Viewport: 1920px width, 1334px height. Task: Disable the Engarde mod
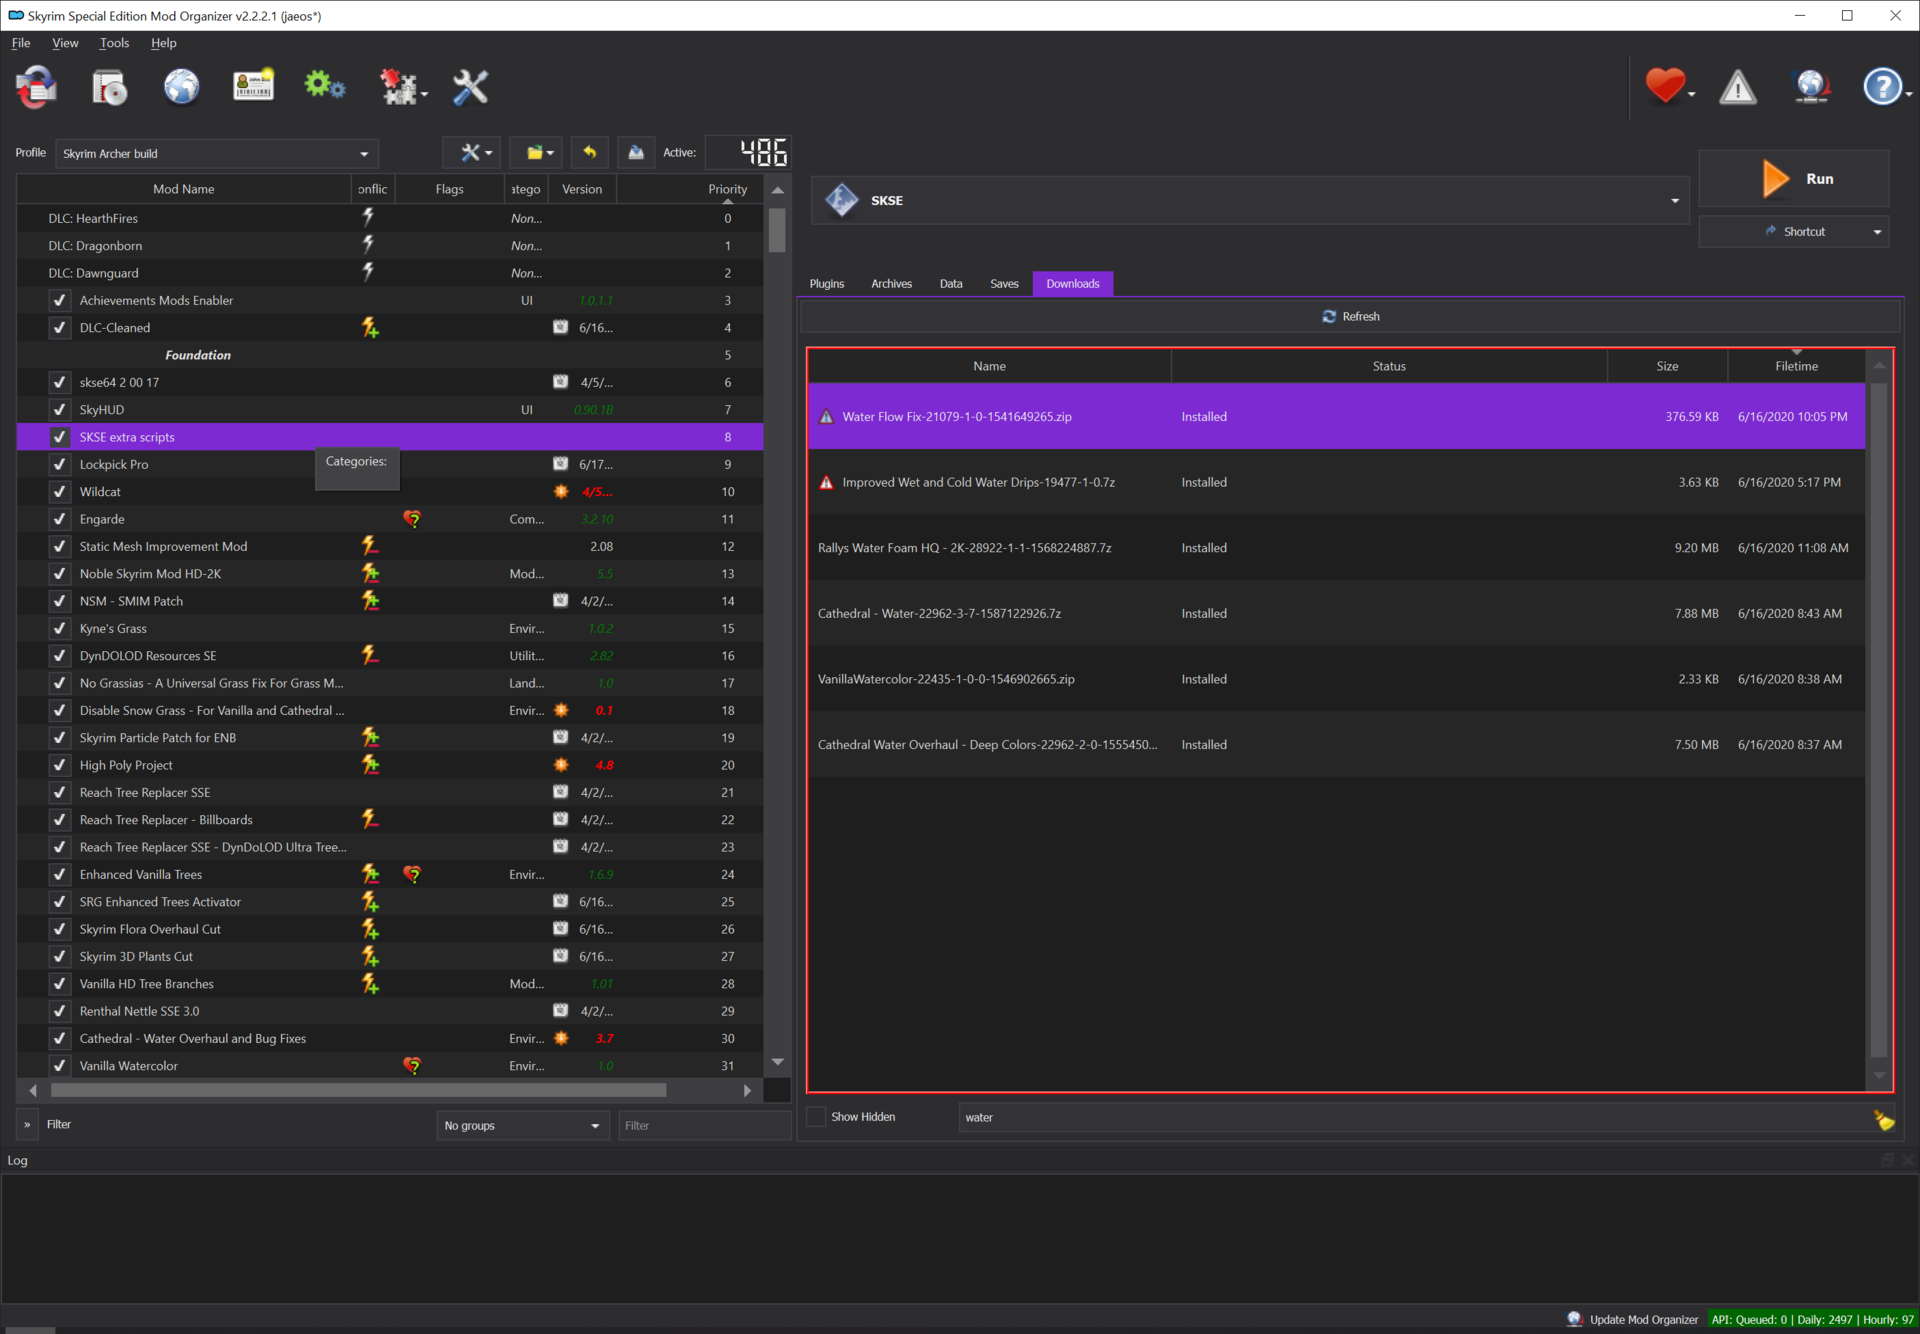(60, 519)
